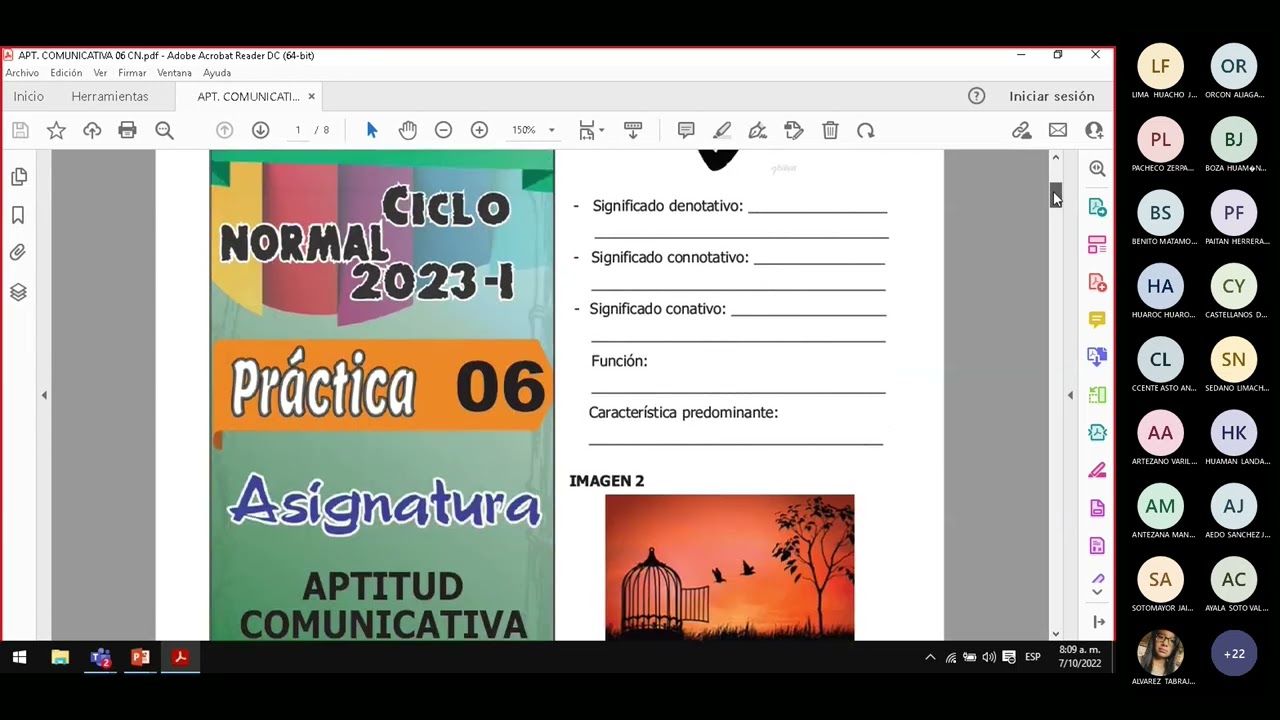The width and height of the screenshot is (1280, 720).
Task: Open the Firmar menu
Action: (x=132, y=73)
